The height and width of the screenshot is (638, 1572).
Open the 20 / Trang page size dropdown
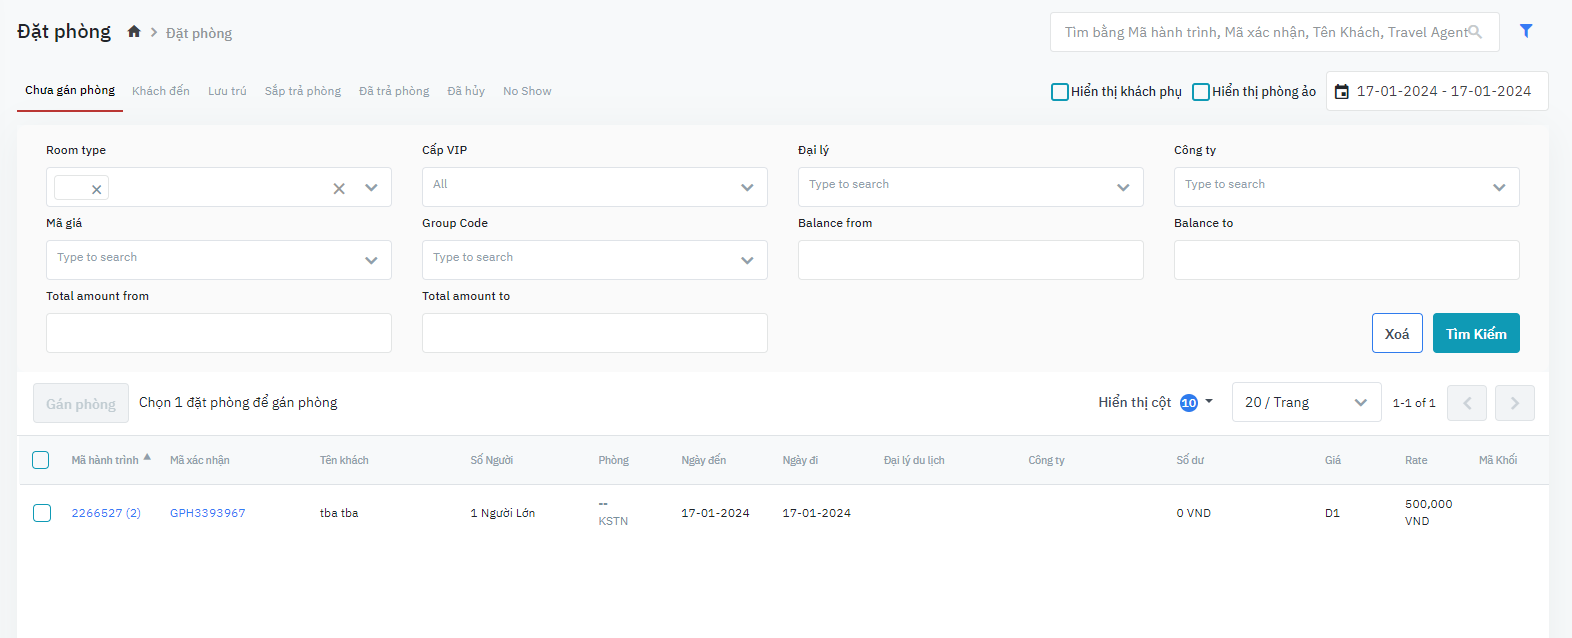tap(1305, 402)
